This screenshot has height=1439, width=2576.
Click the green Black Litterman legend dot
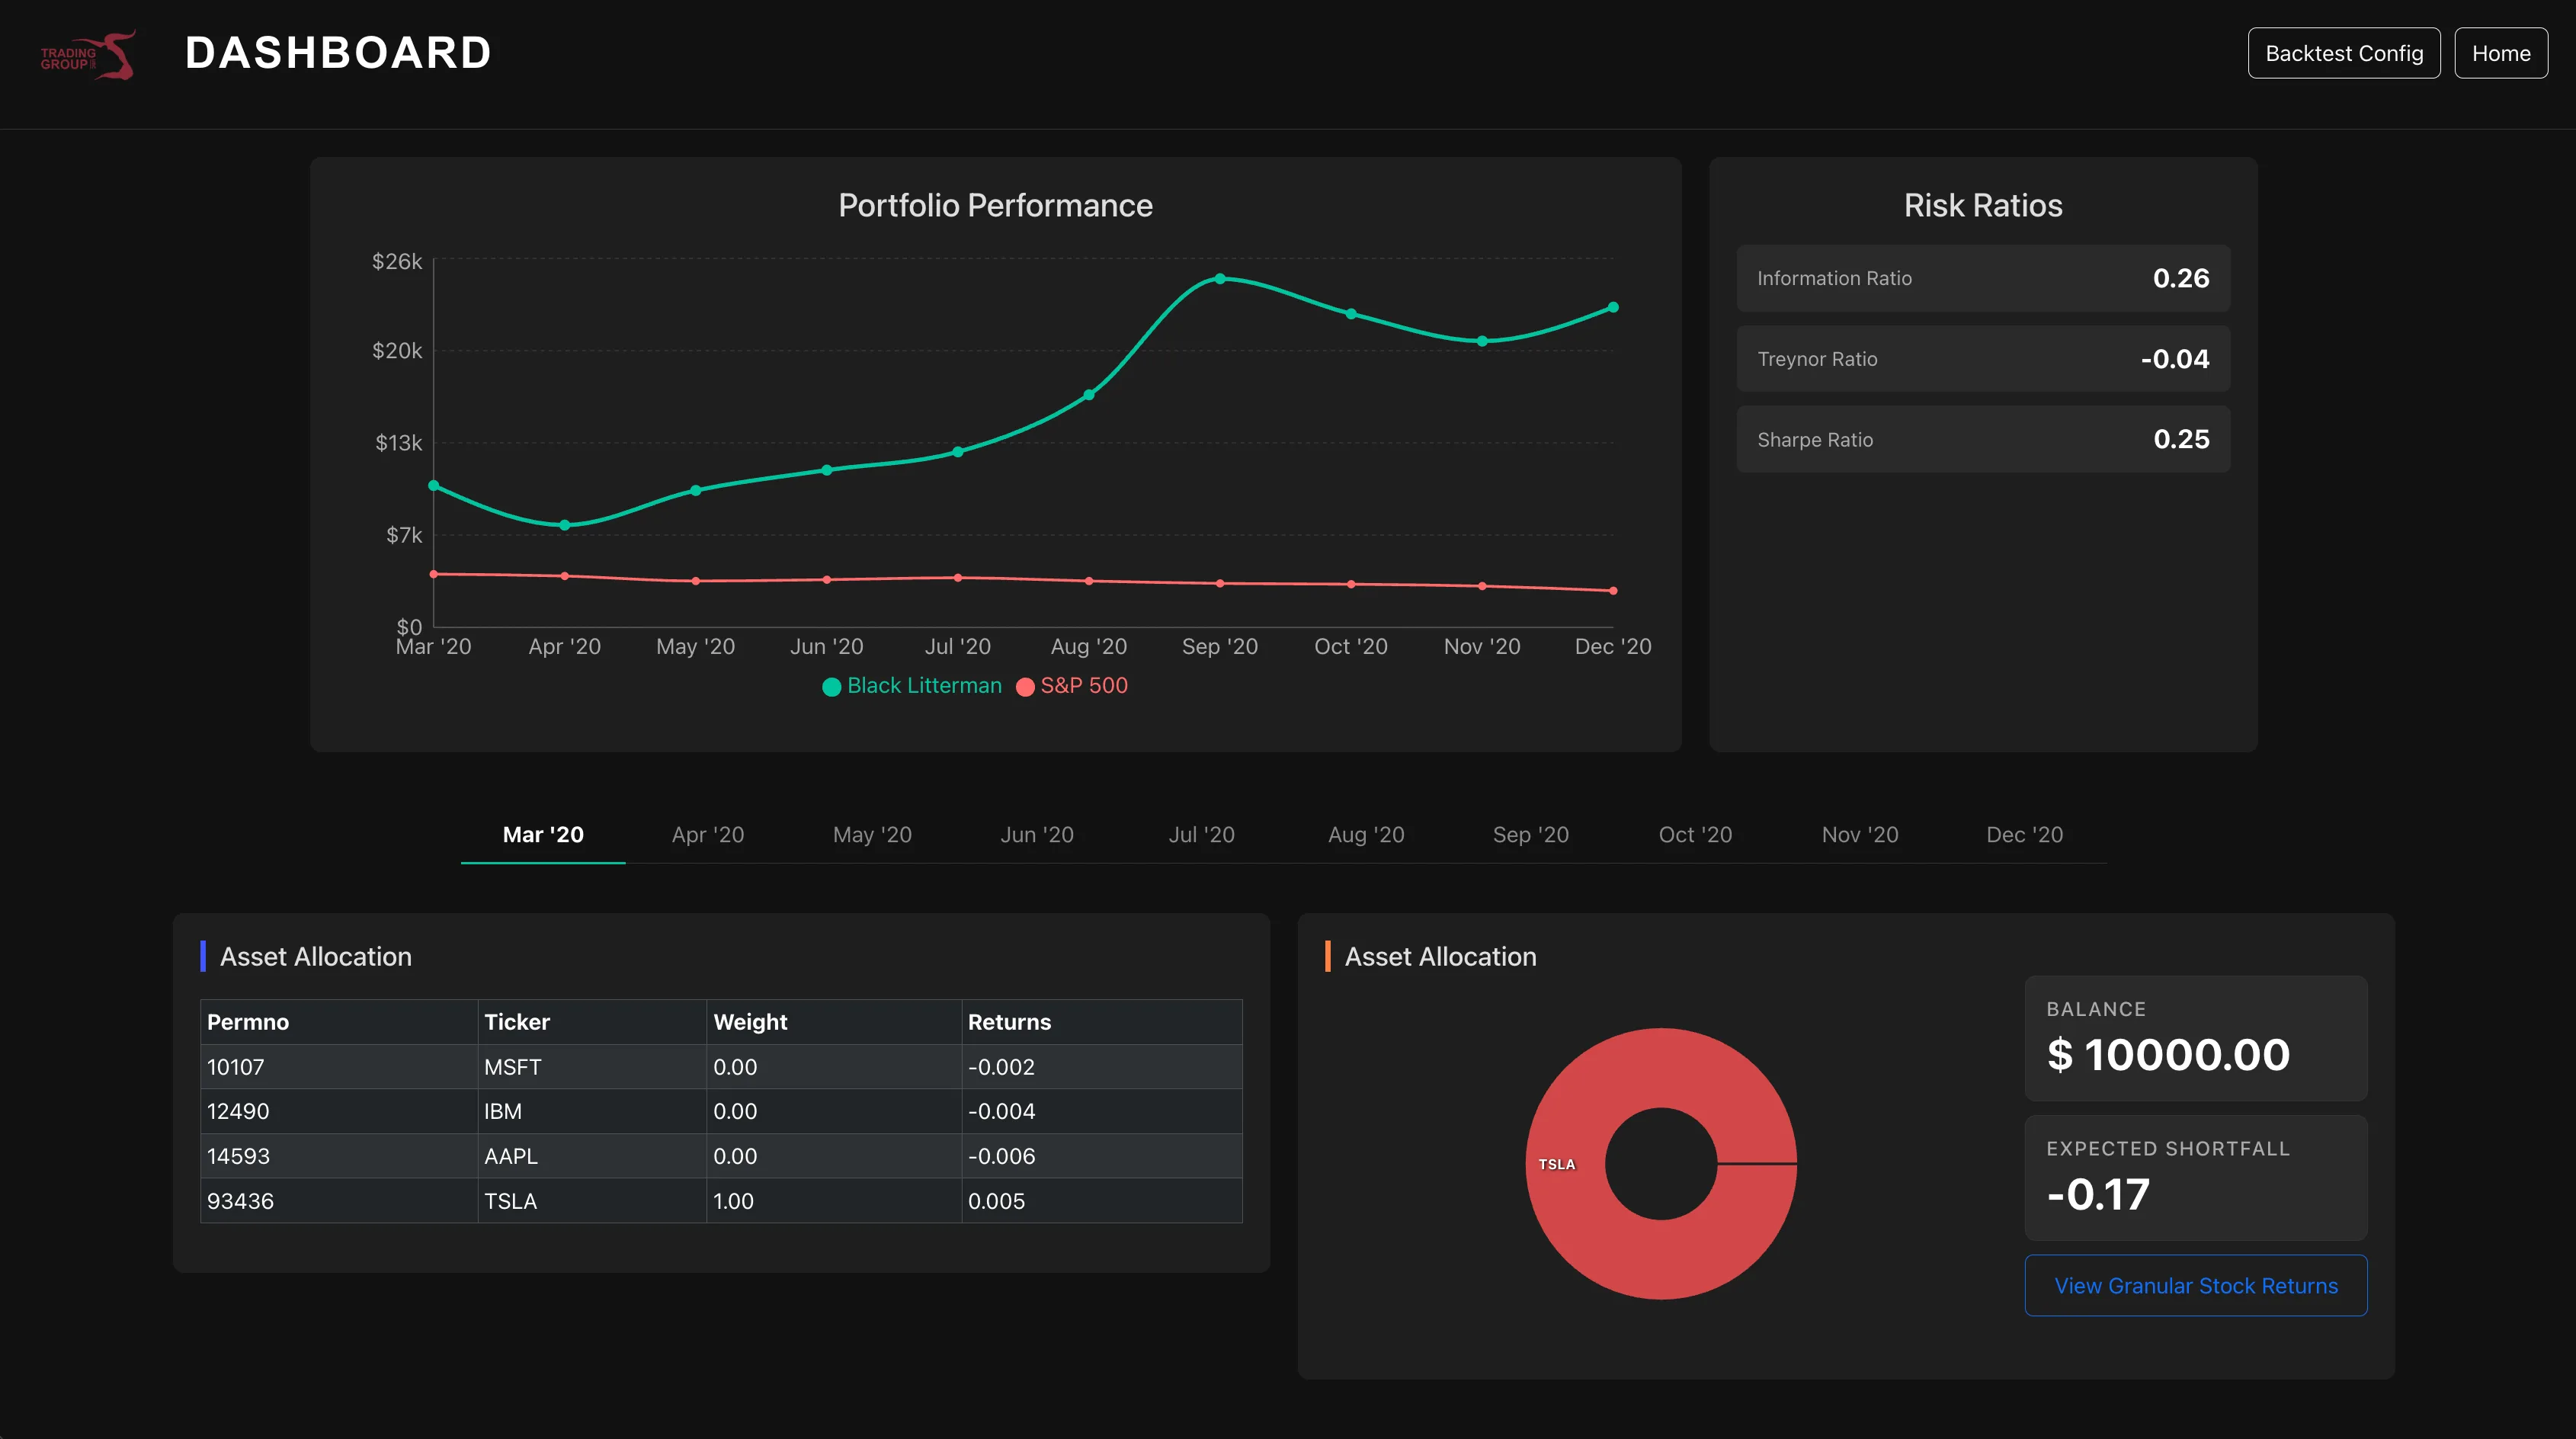[x=831, y=687]
